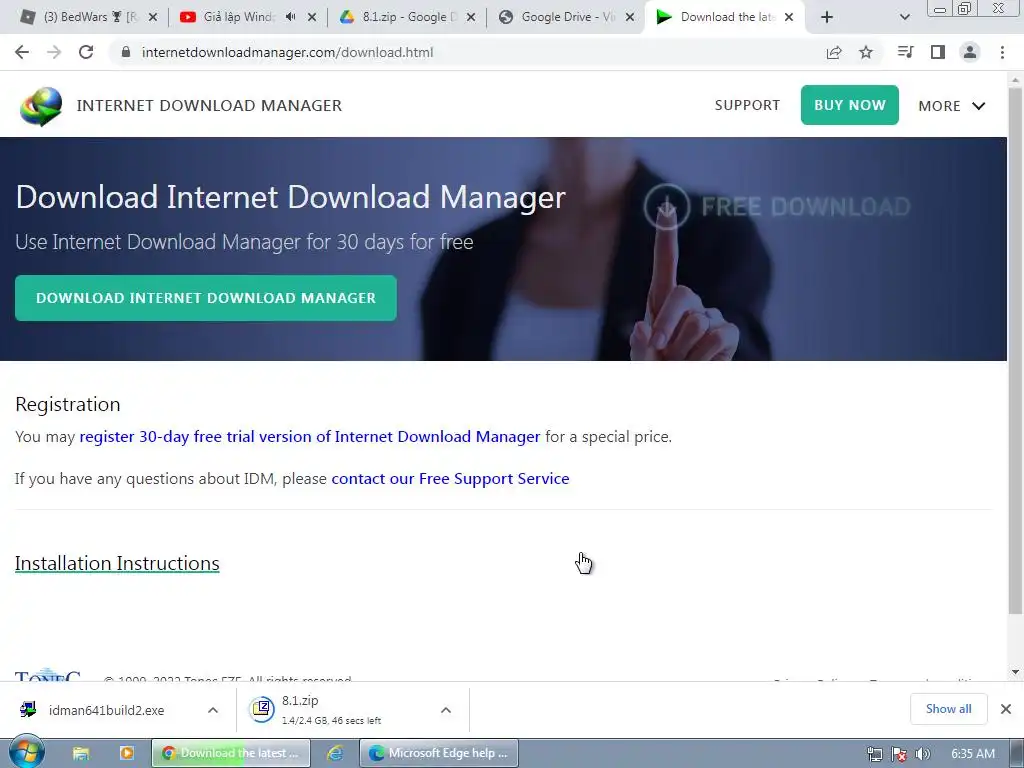Close the 8.1.zip Google Drive tab
The height and width of the screenshot is (768, 1024).
(x=471, y=18)
